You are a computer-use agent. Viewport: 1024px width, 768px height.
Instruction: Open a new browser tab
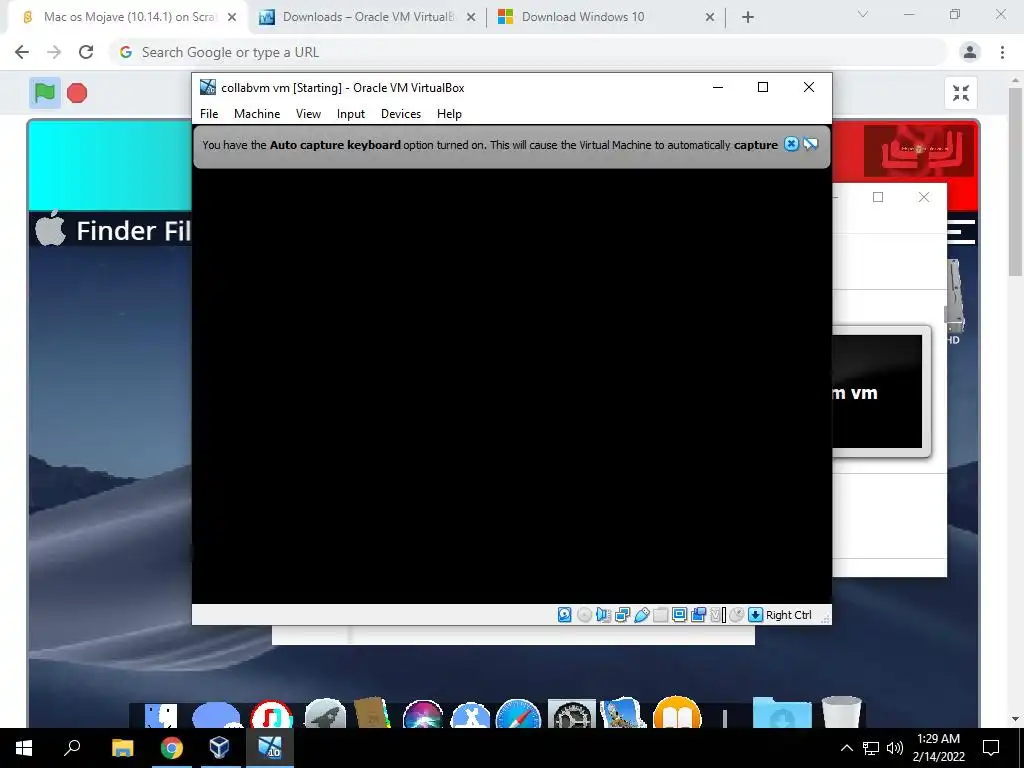pos(748,18)
